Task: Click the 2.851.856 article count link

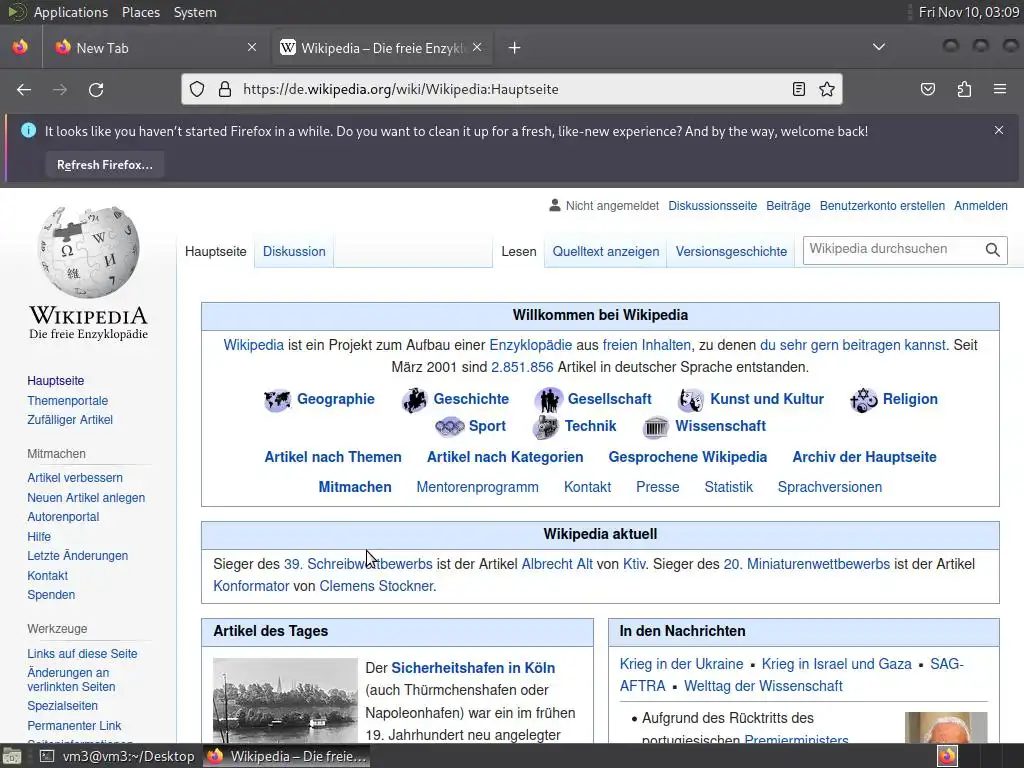Action: click(x=522, y=367)
